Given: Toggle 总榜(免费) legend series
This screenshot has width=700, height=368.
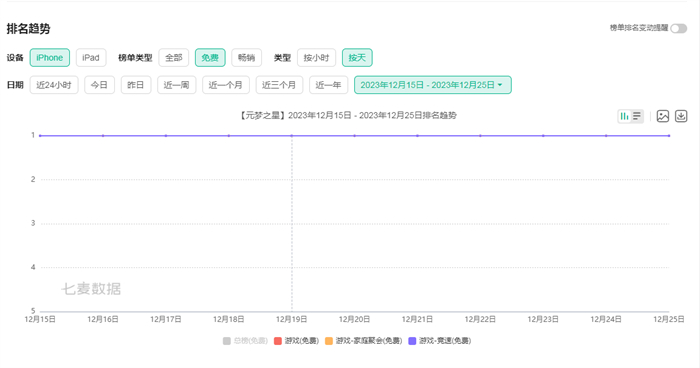Looking at the screenshot, I should click(x=245, y=341).
